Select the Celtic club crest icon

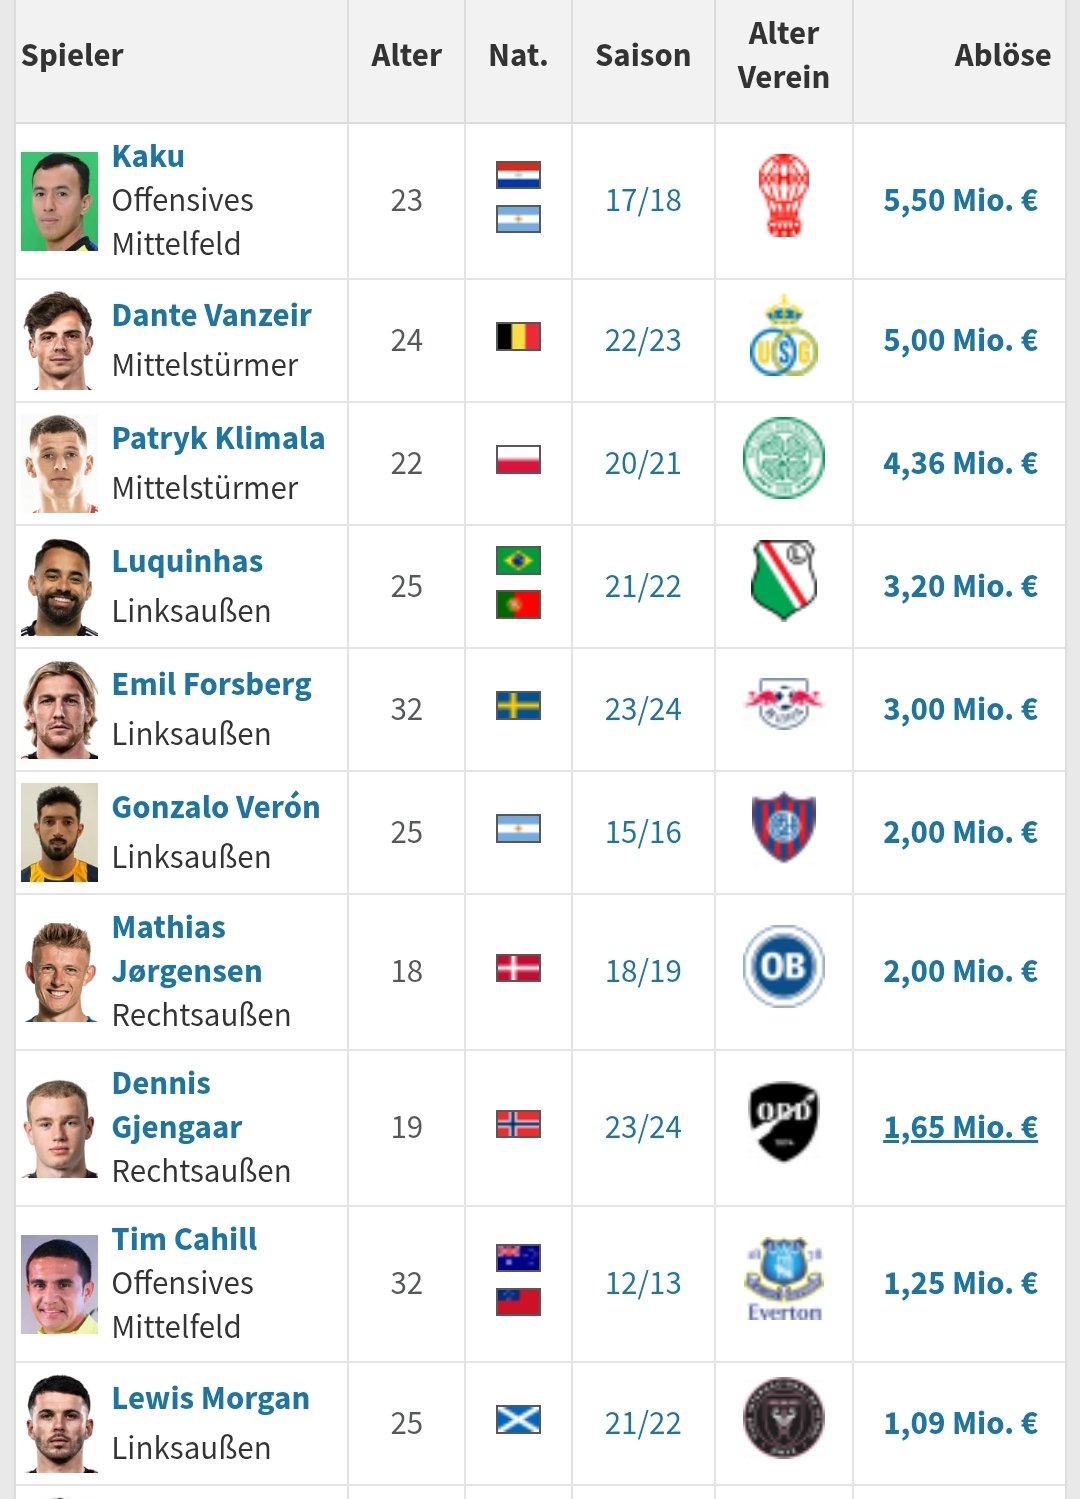click(783, 458)
